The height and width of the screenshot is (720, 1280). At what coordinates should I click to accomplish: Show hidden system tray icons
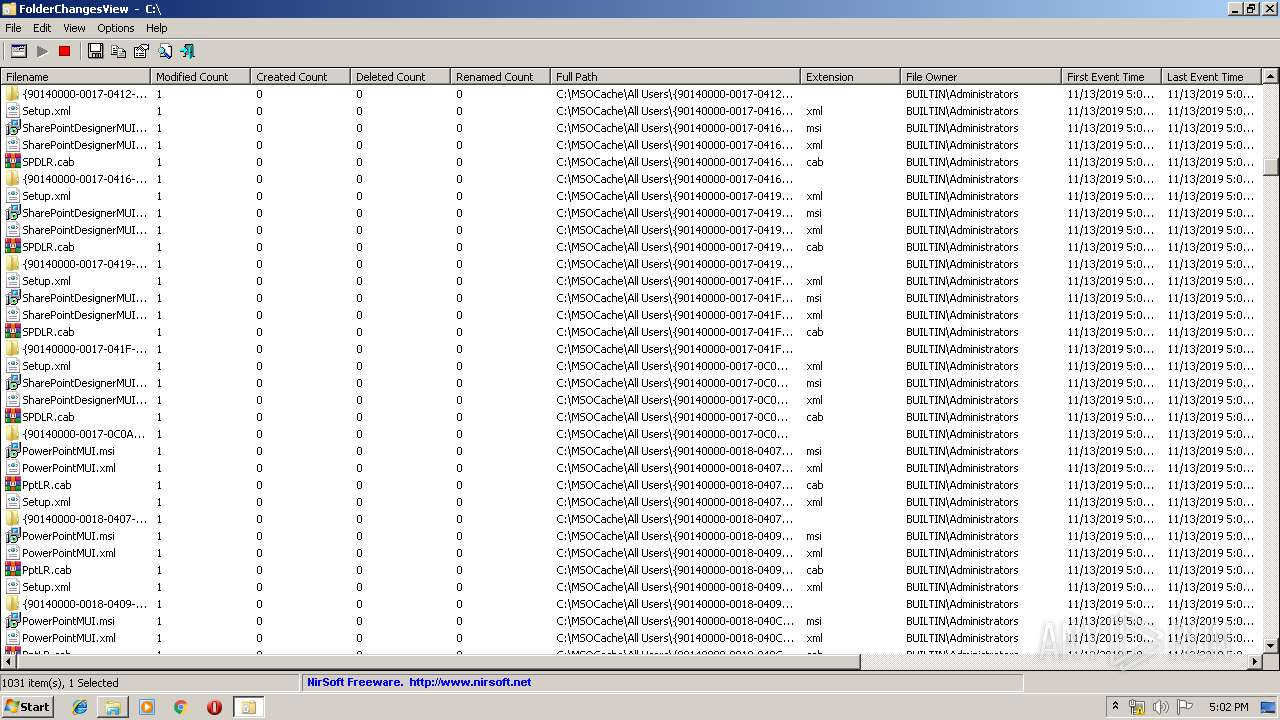click(x=1116, y=706)
